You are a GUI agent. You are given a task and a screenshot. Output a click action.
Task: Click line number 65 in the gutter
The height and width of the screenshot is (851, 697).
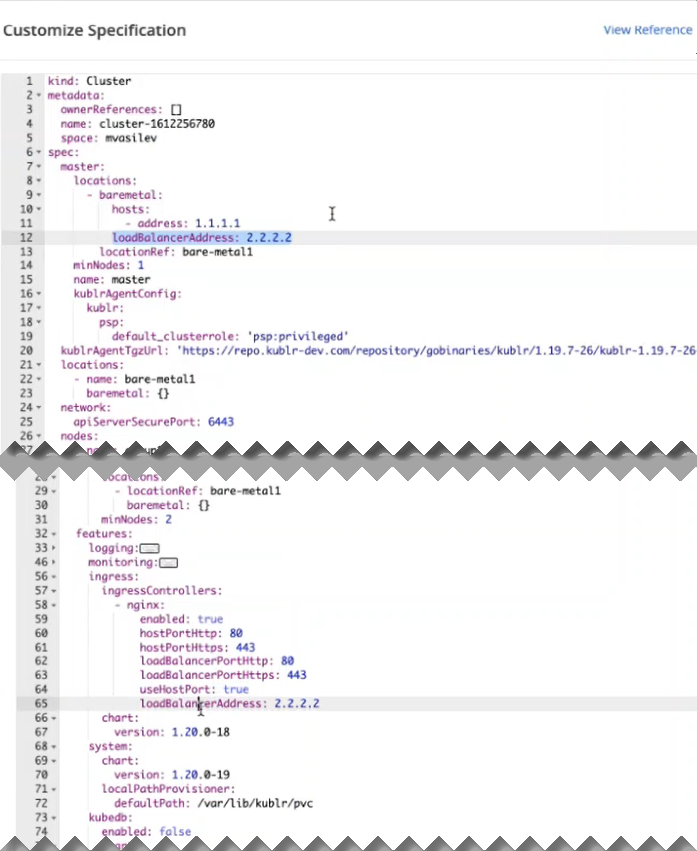coord(41,703)
